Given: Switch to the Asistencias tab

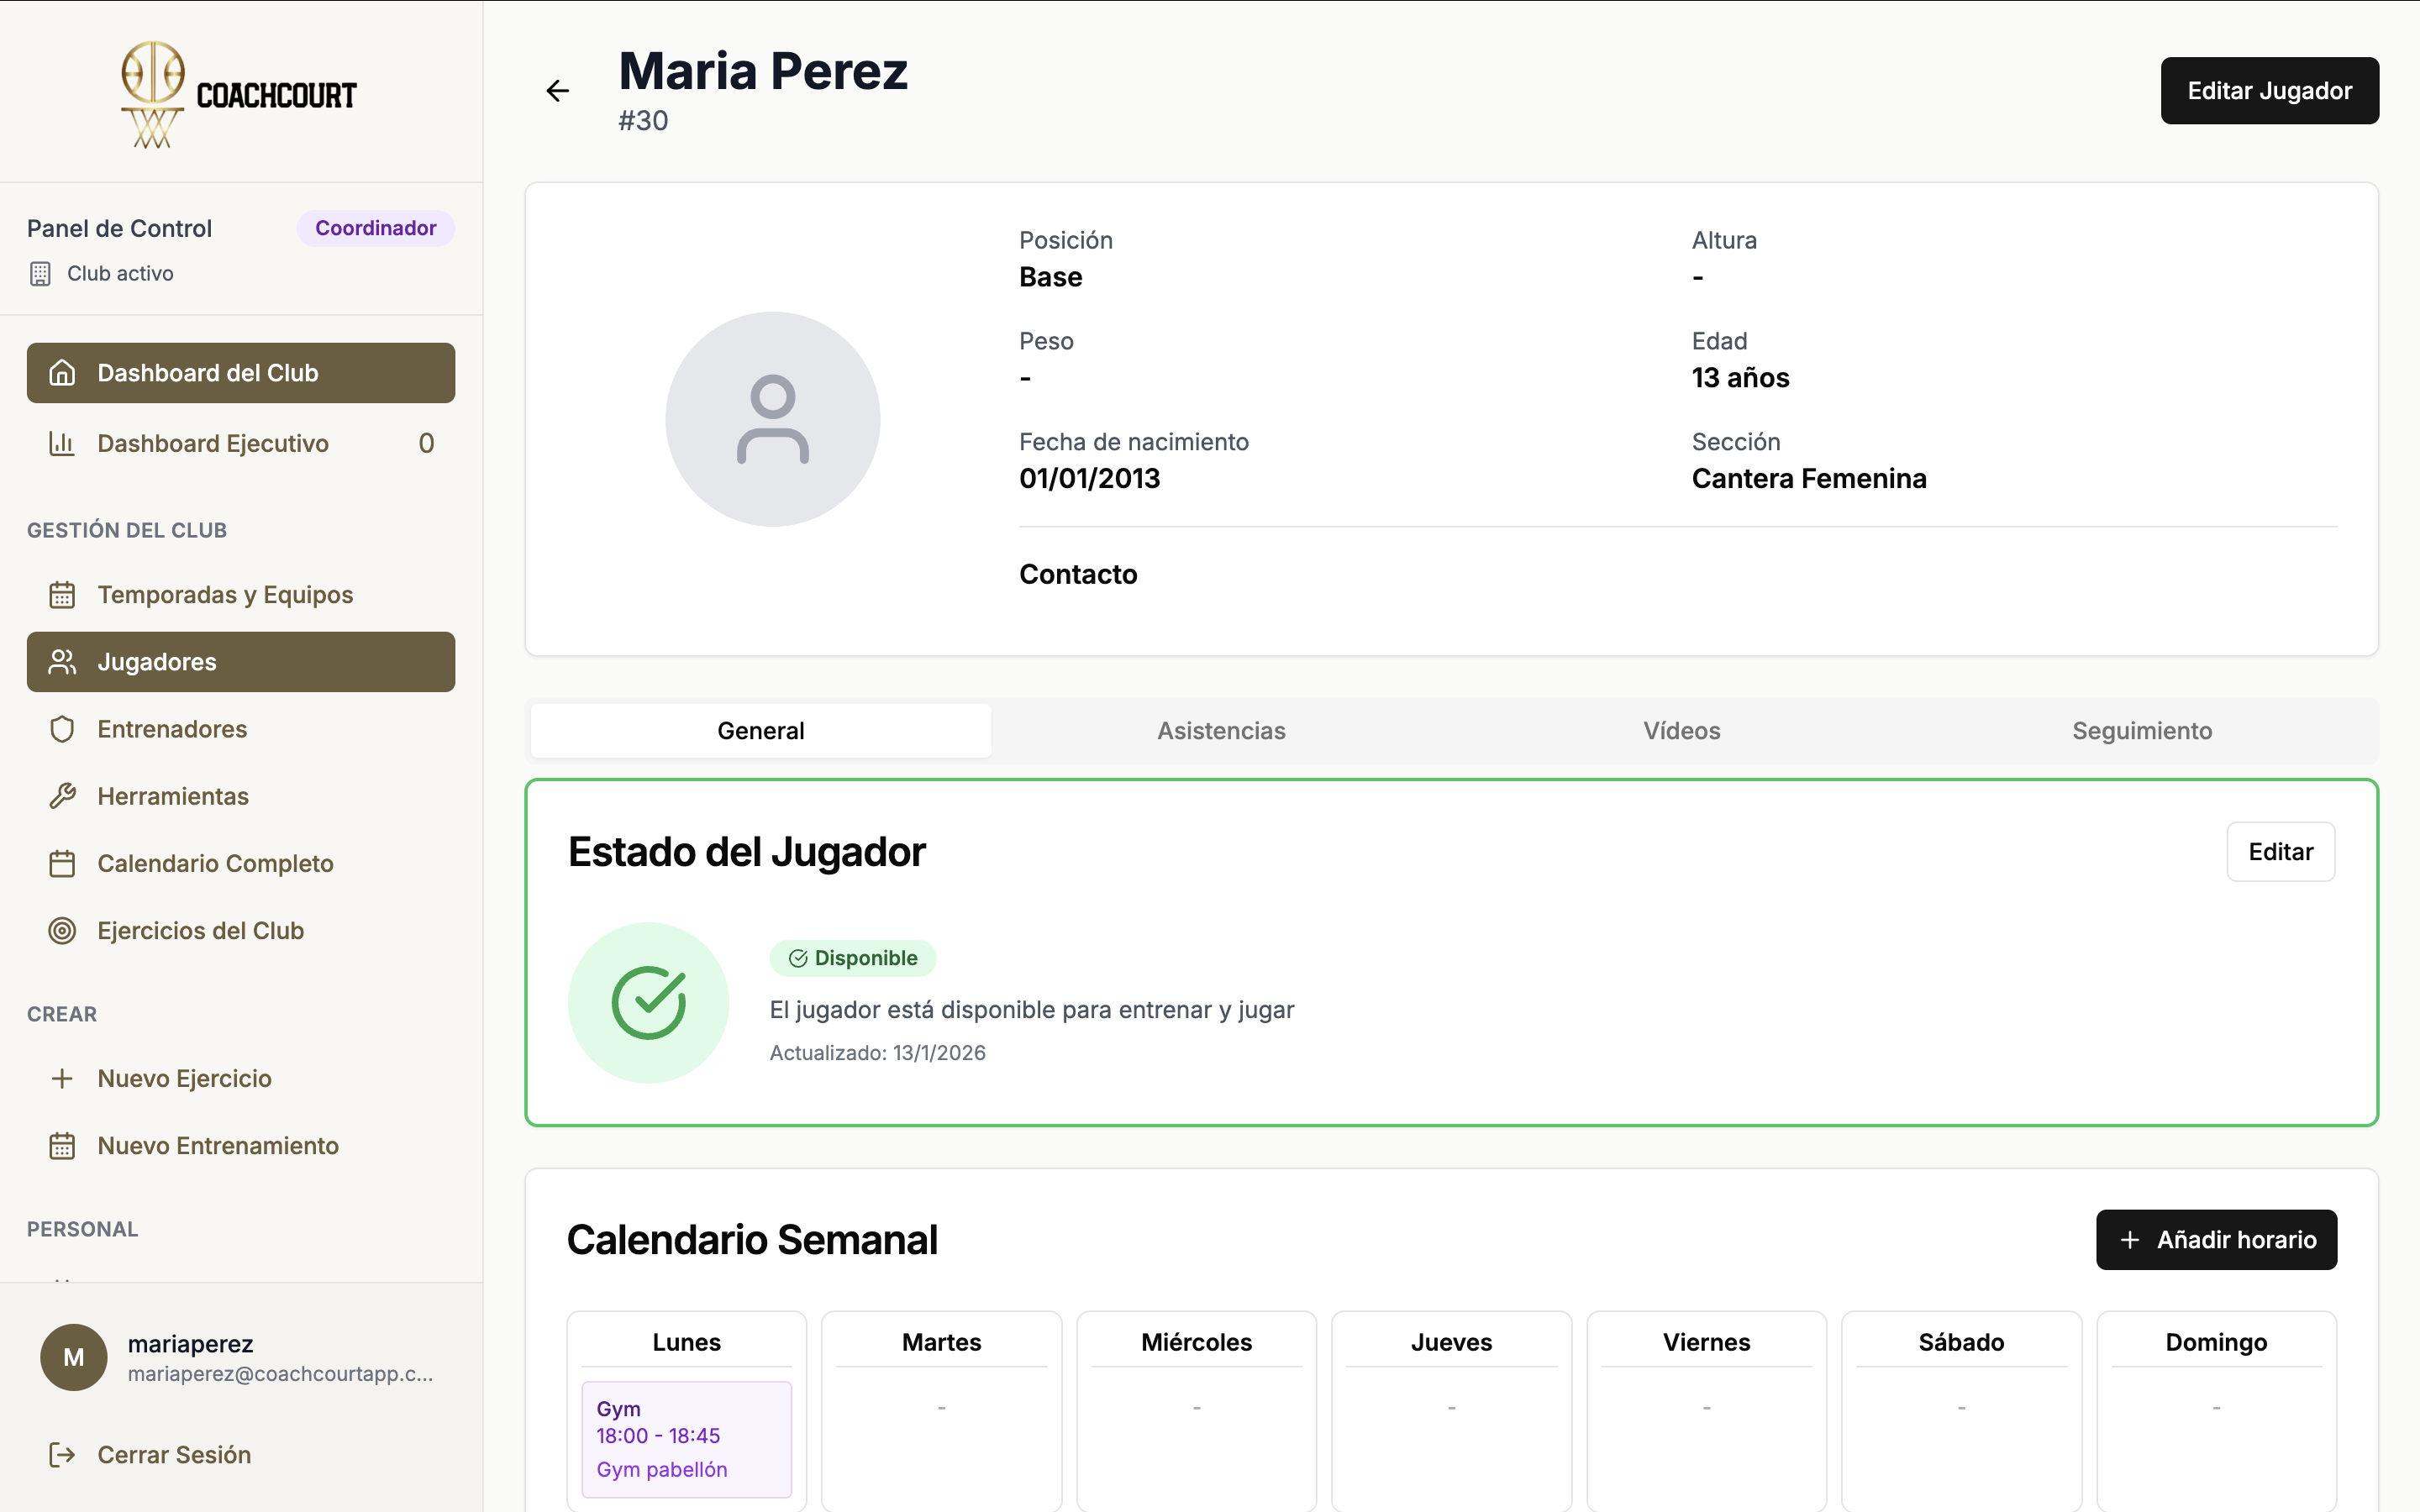Looking at the screenshot, I should pyautogui.click(x=1221, y=730).
